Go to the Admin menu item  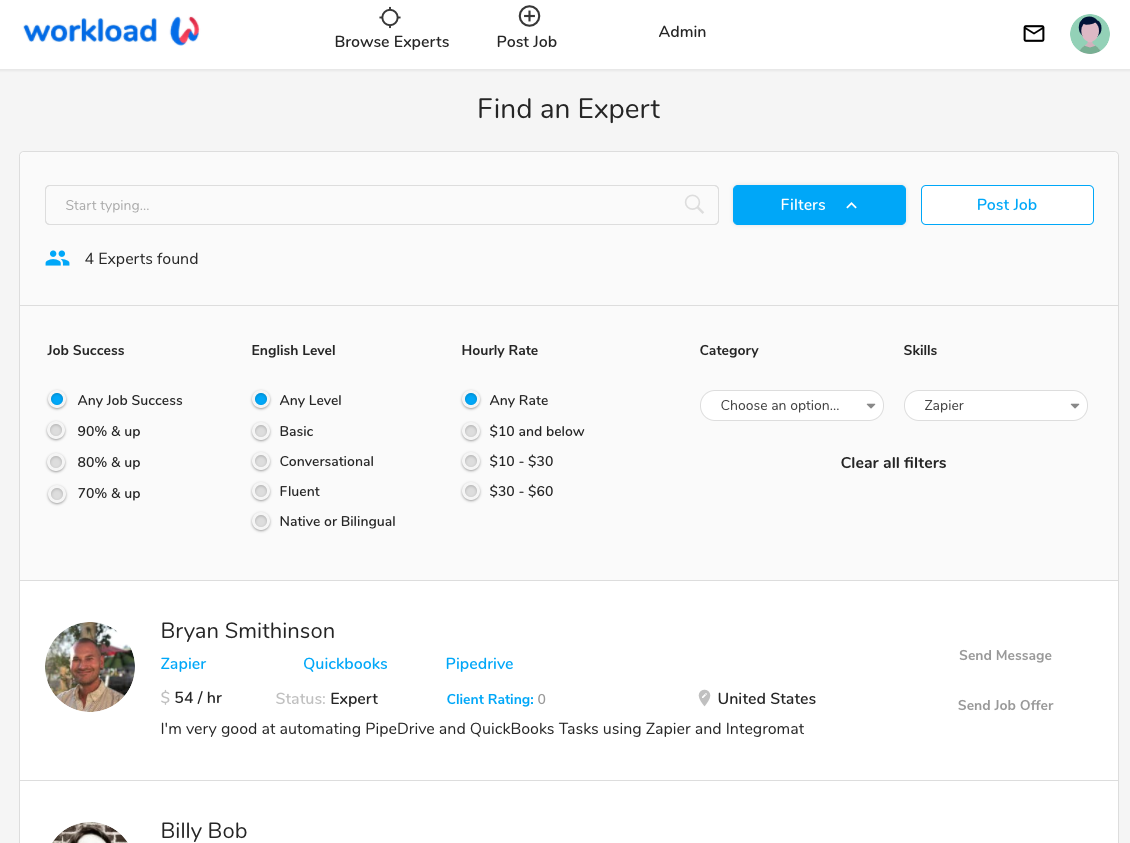(x=682, y=32)
